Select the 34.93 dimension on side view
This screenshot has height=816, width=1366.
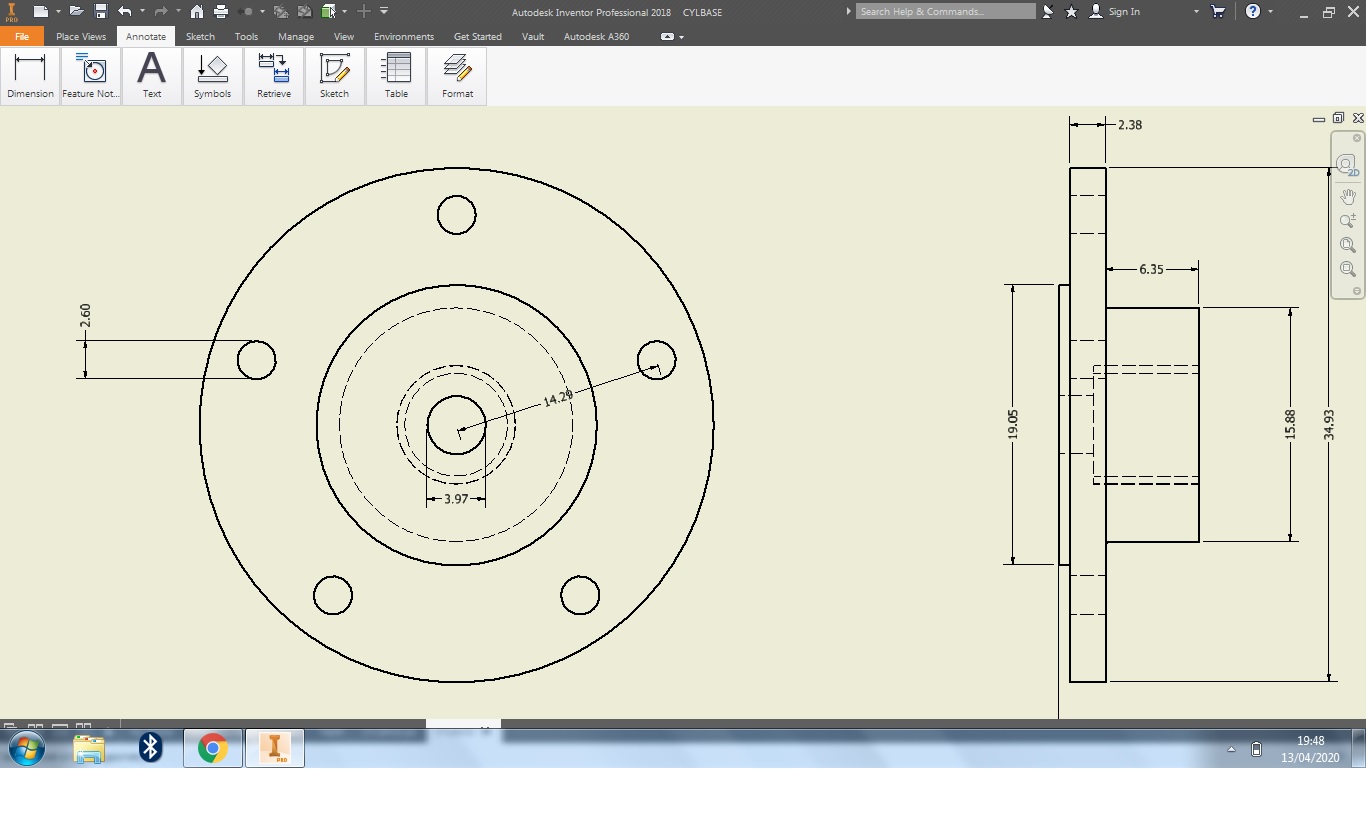pos(1328,424)
